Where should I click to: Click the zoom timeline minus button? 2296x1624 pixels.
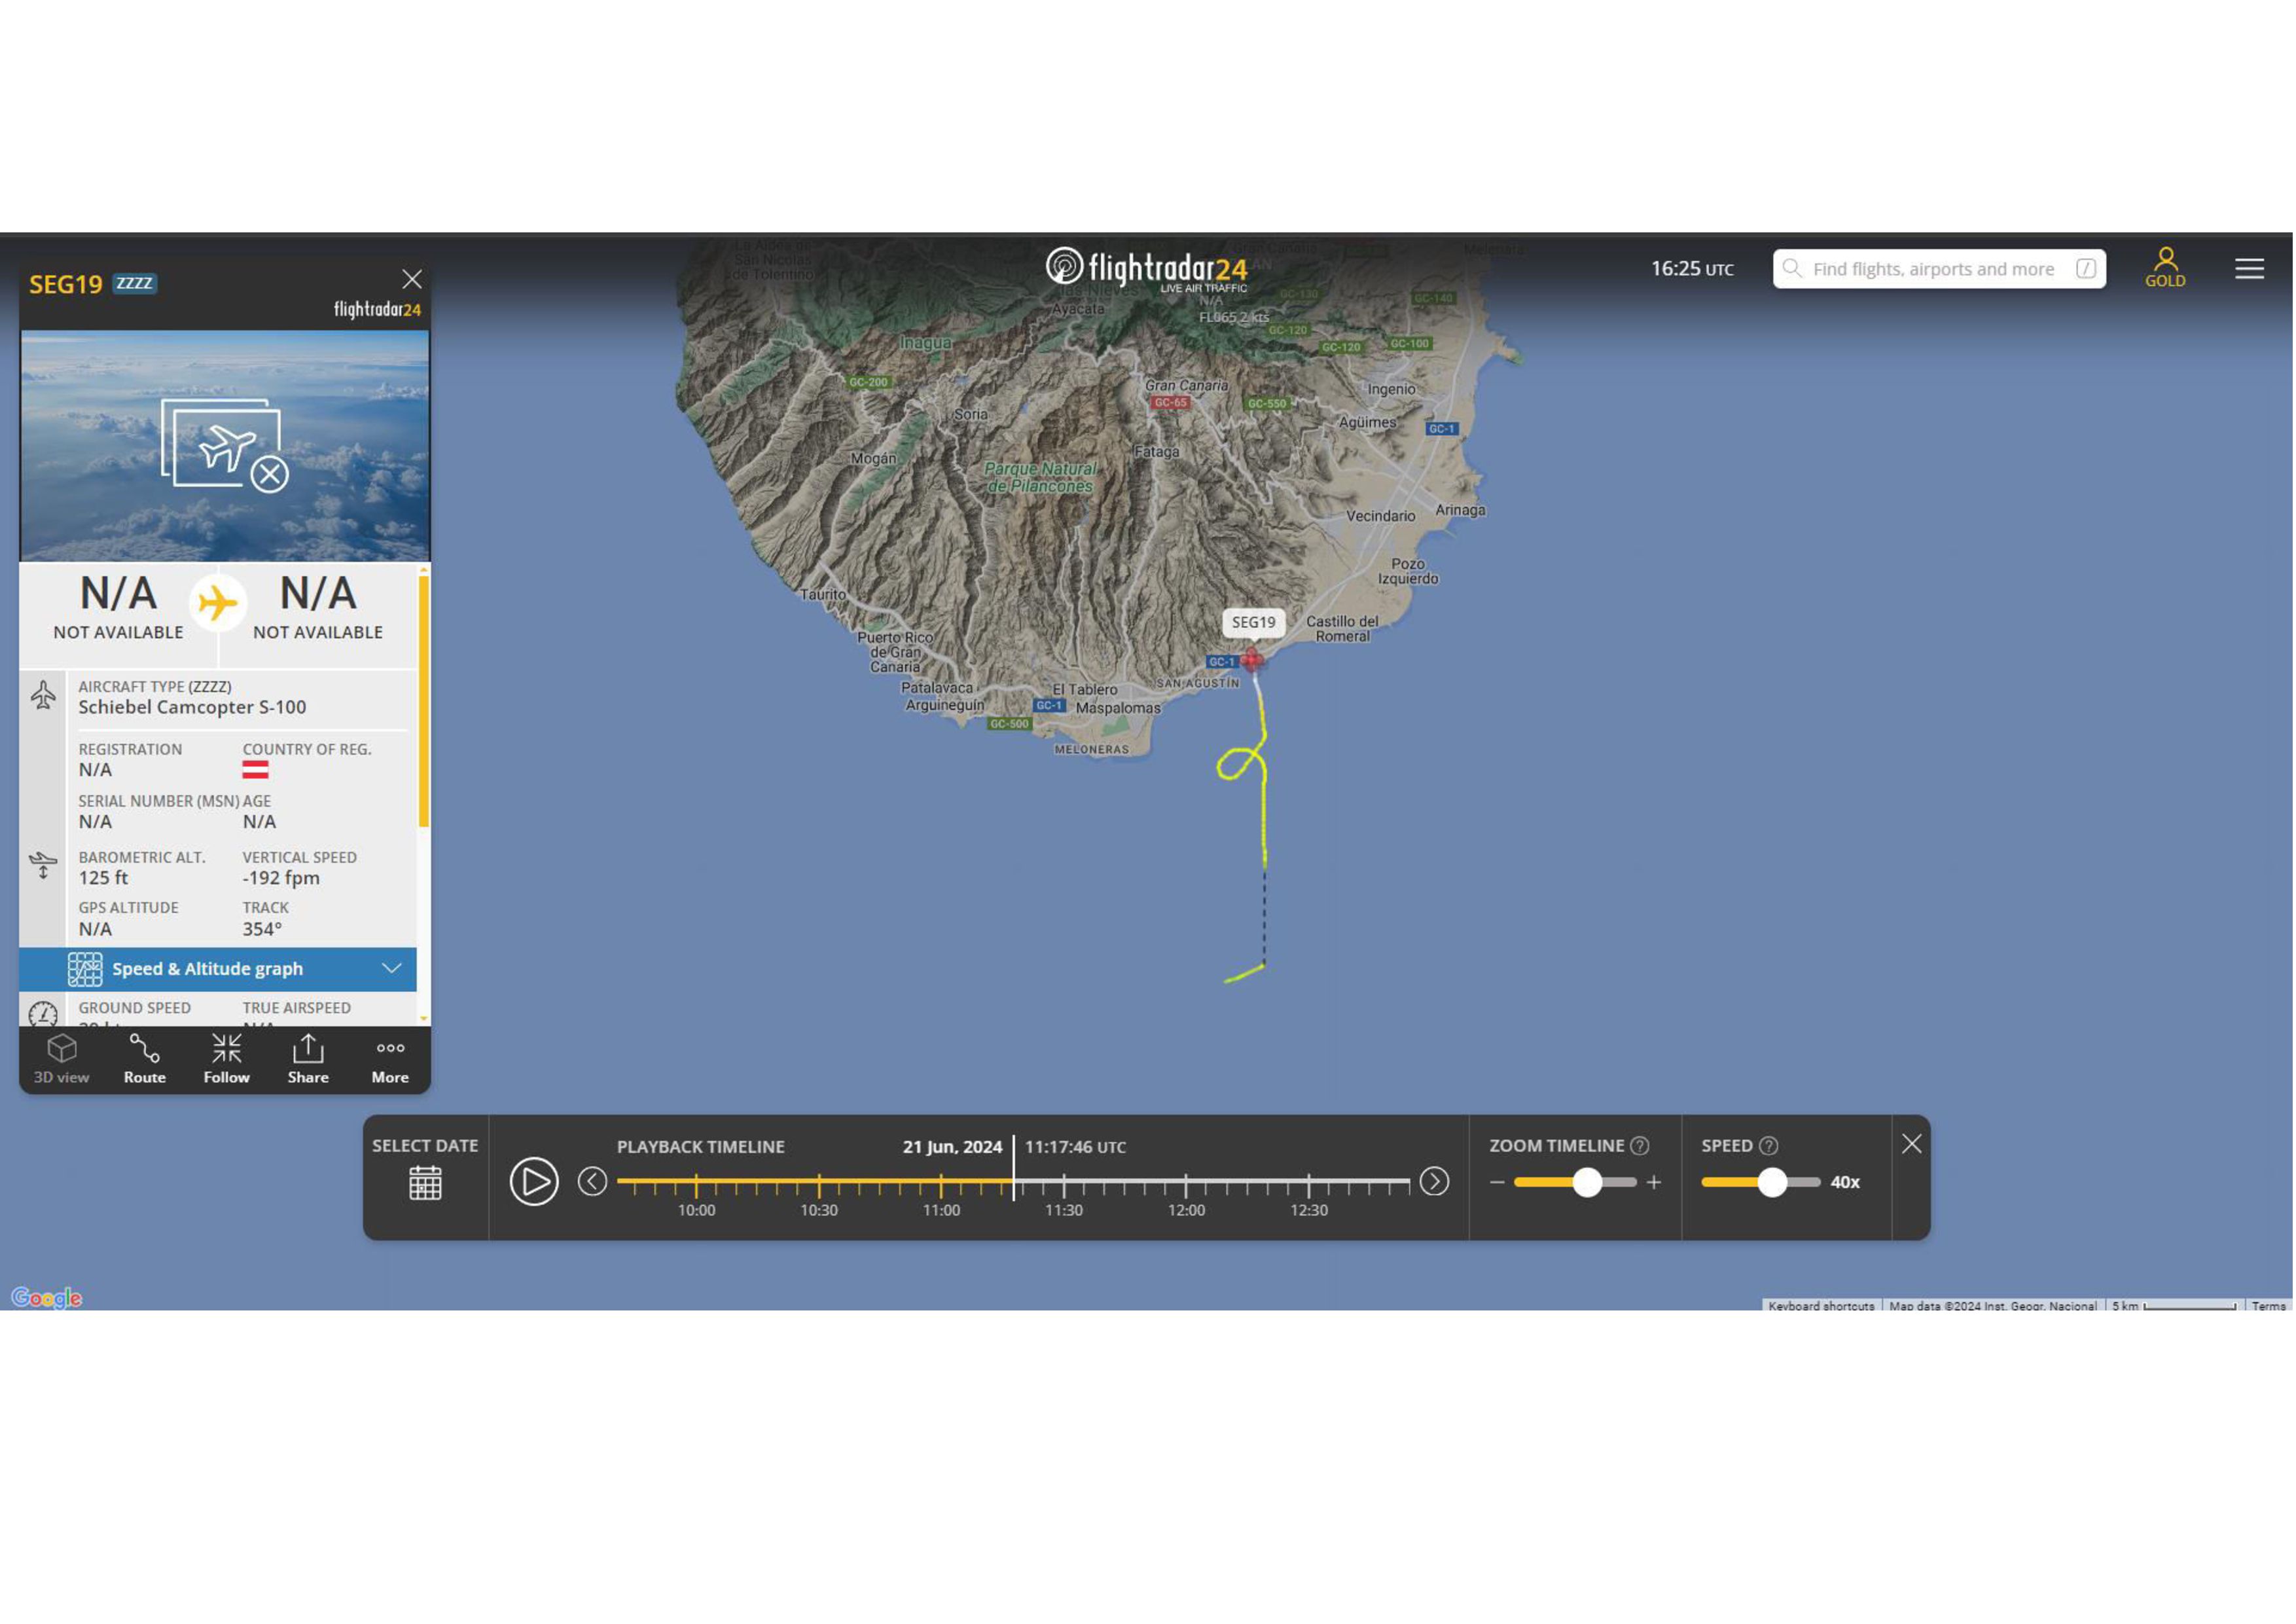point(1497,1183)
